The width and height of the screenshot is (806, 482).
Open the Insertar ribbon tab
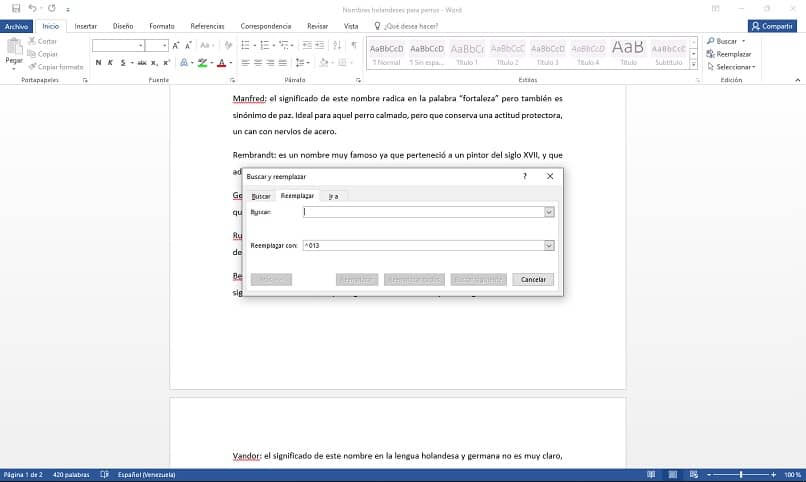click(x=85, y=26)
